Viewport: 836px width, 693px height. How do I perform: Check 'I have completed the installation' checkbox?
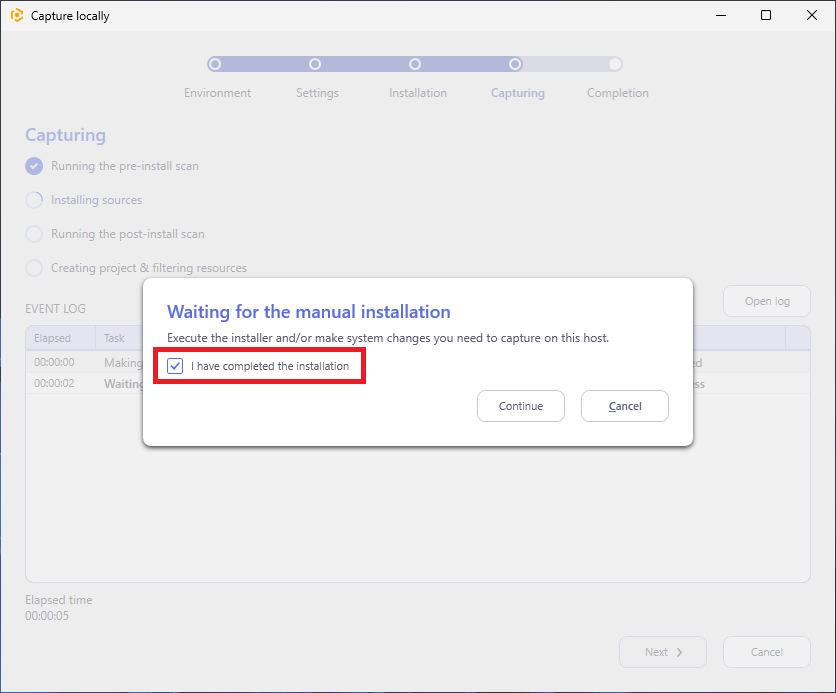175,366
